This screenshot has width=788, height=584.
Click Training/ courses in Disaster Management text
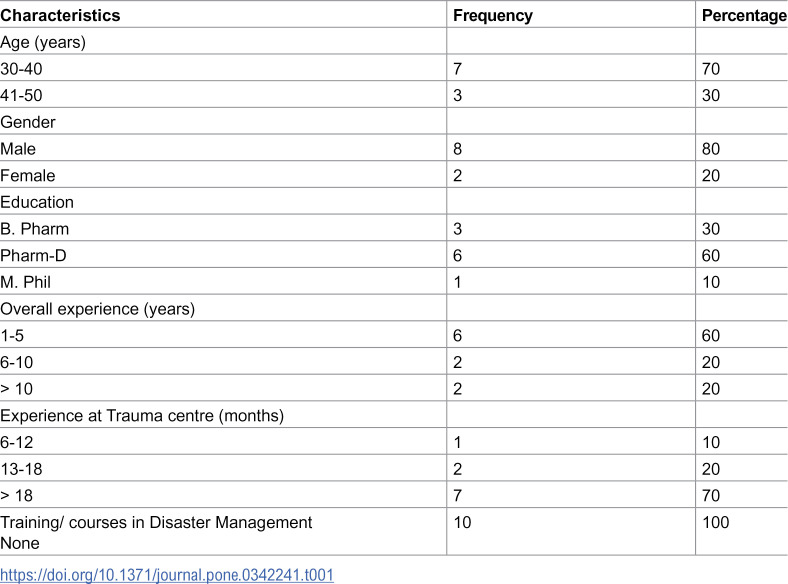(156, 522)
